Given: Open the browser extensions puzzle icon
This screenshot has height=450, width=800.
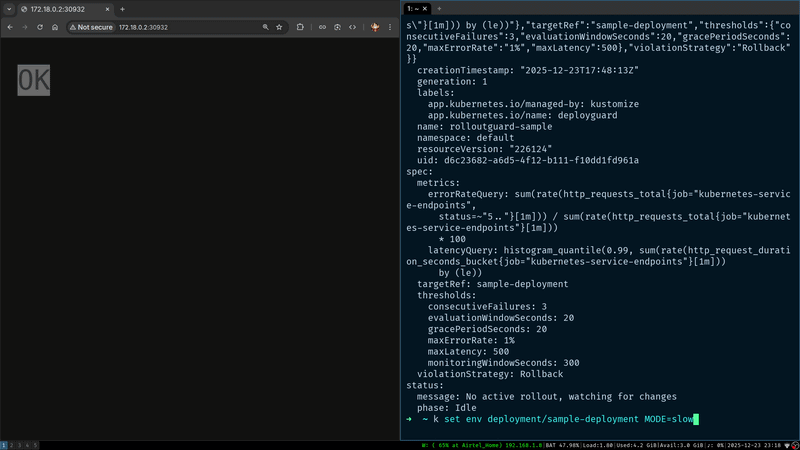Looking at the screenshot, I should coord(300,27).
